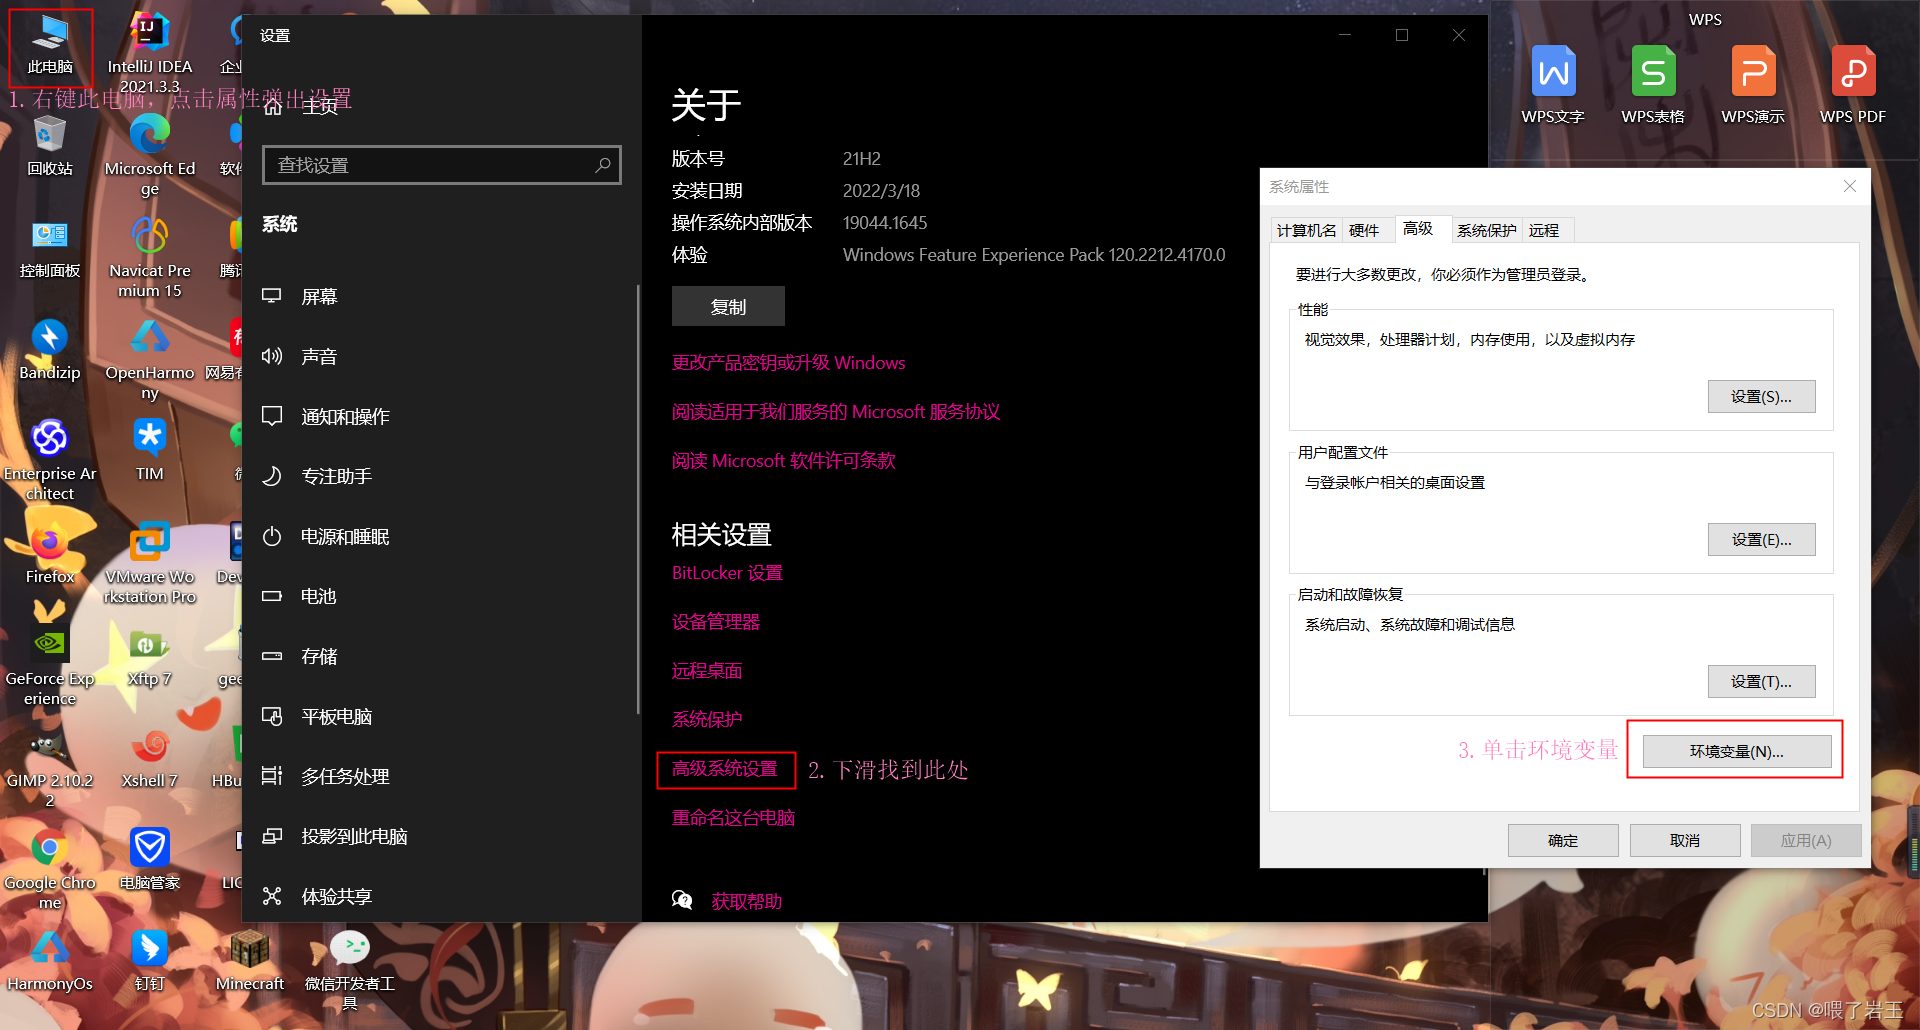
Task: Open 电池 (Battery) settings section
Action: click(x=441, y=596)
